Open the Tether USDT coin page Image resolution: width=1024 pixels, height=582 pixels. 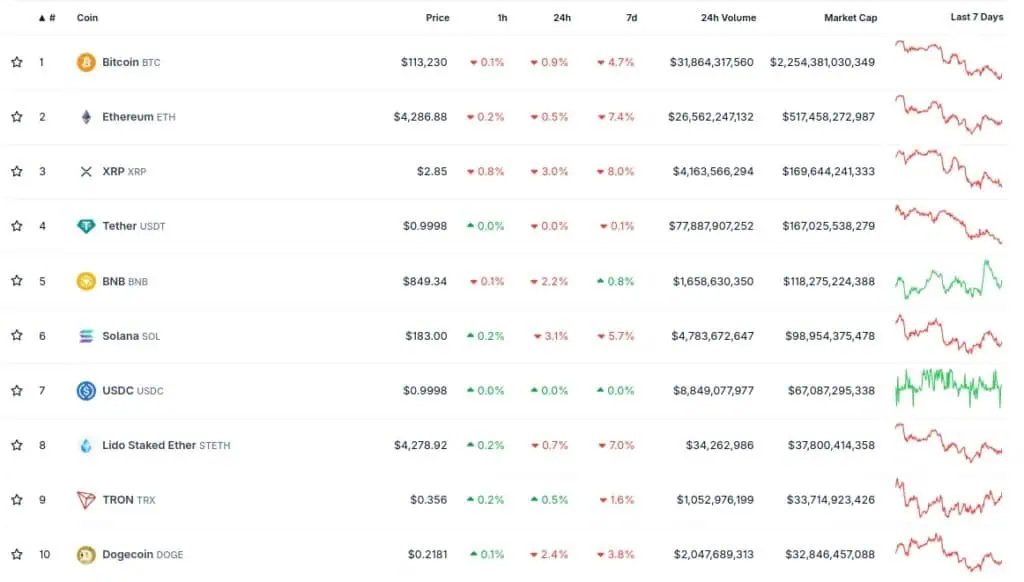[x=134, y=226]
